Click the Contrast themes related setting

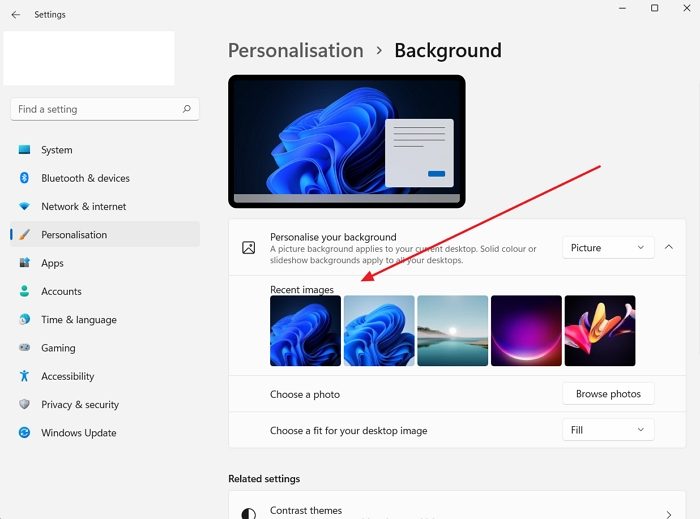click(x=457, y=506)
